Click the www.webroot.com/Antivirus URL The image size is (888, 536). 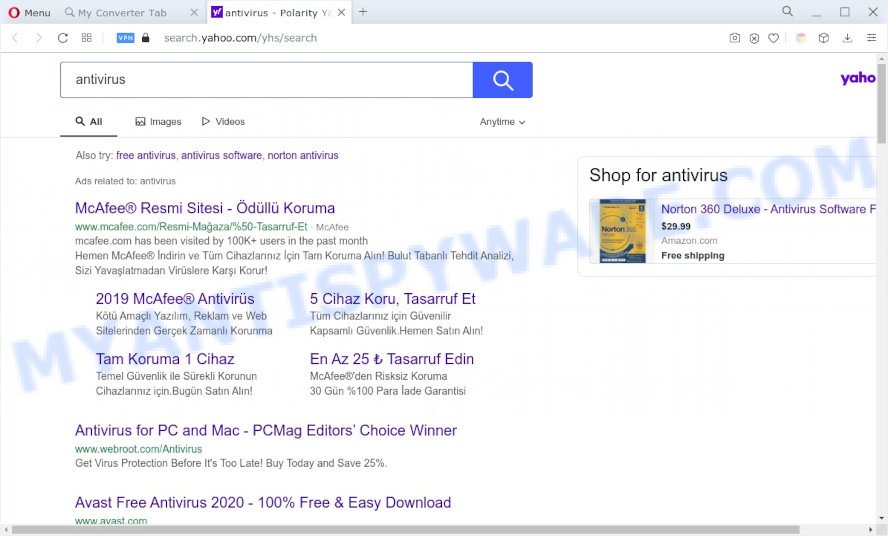click(138, 449)
